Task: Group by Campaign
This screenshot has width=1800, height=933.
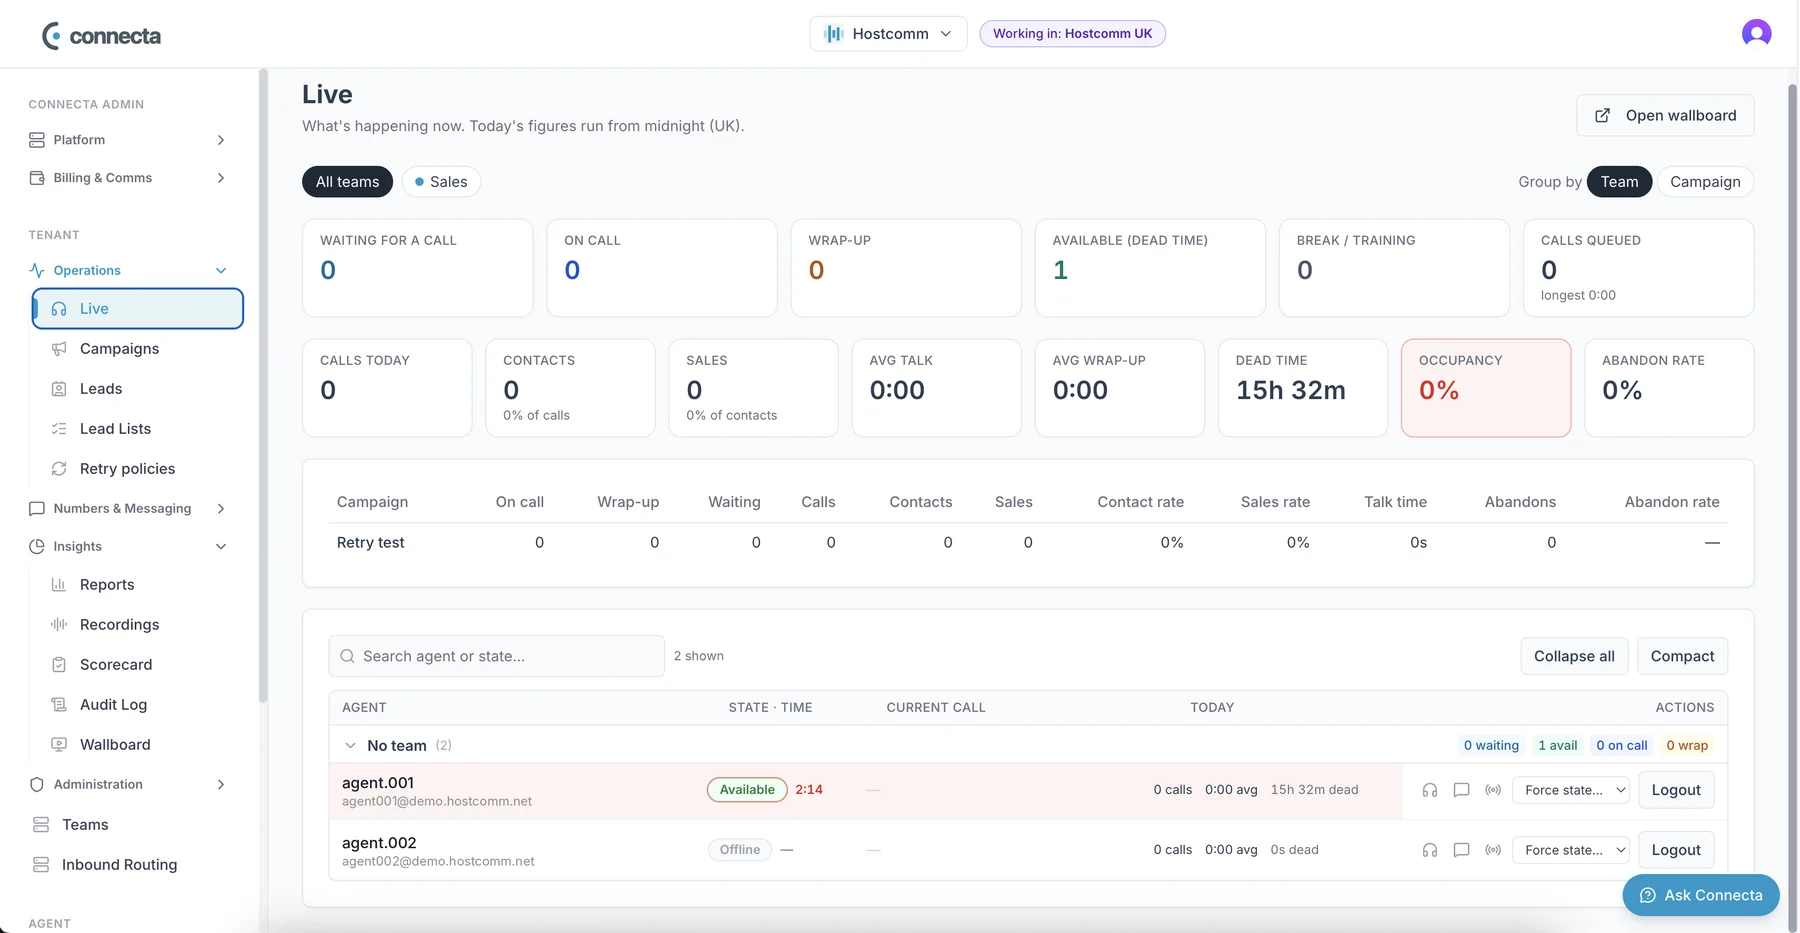Action: [1705, 182]
